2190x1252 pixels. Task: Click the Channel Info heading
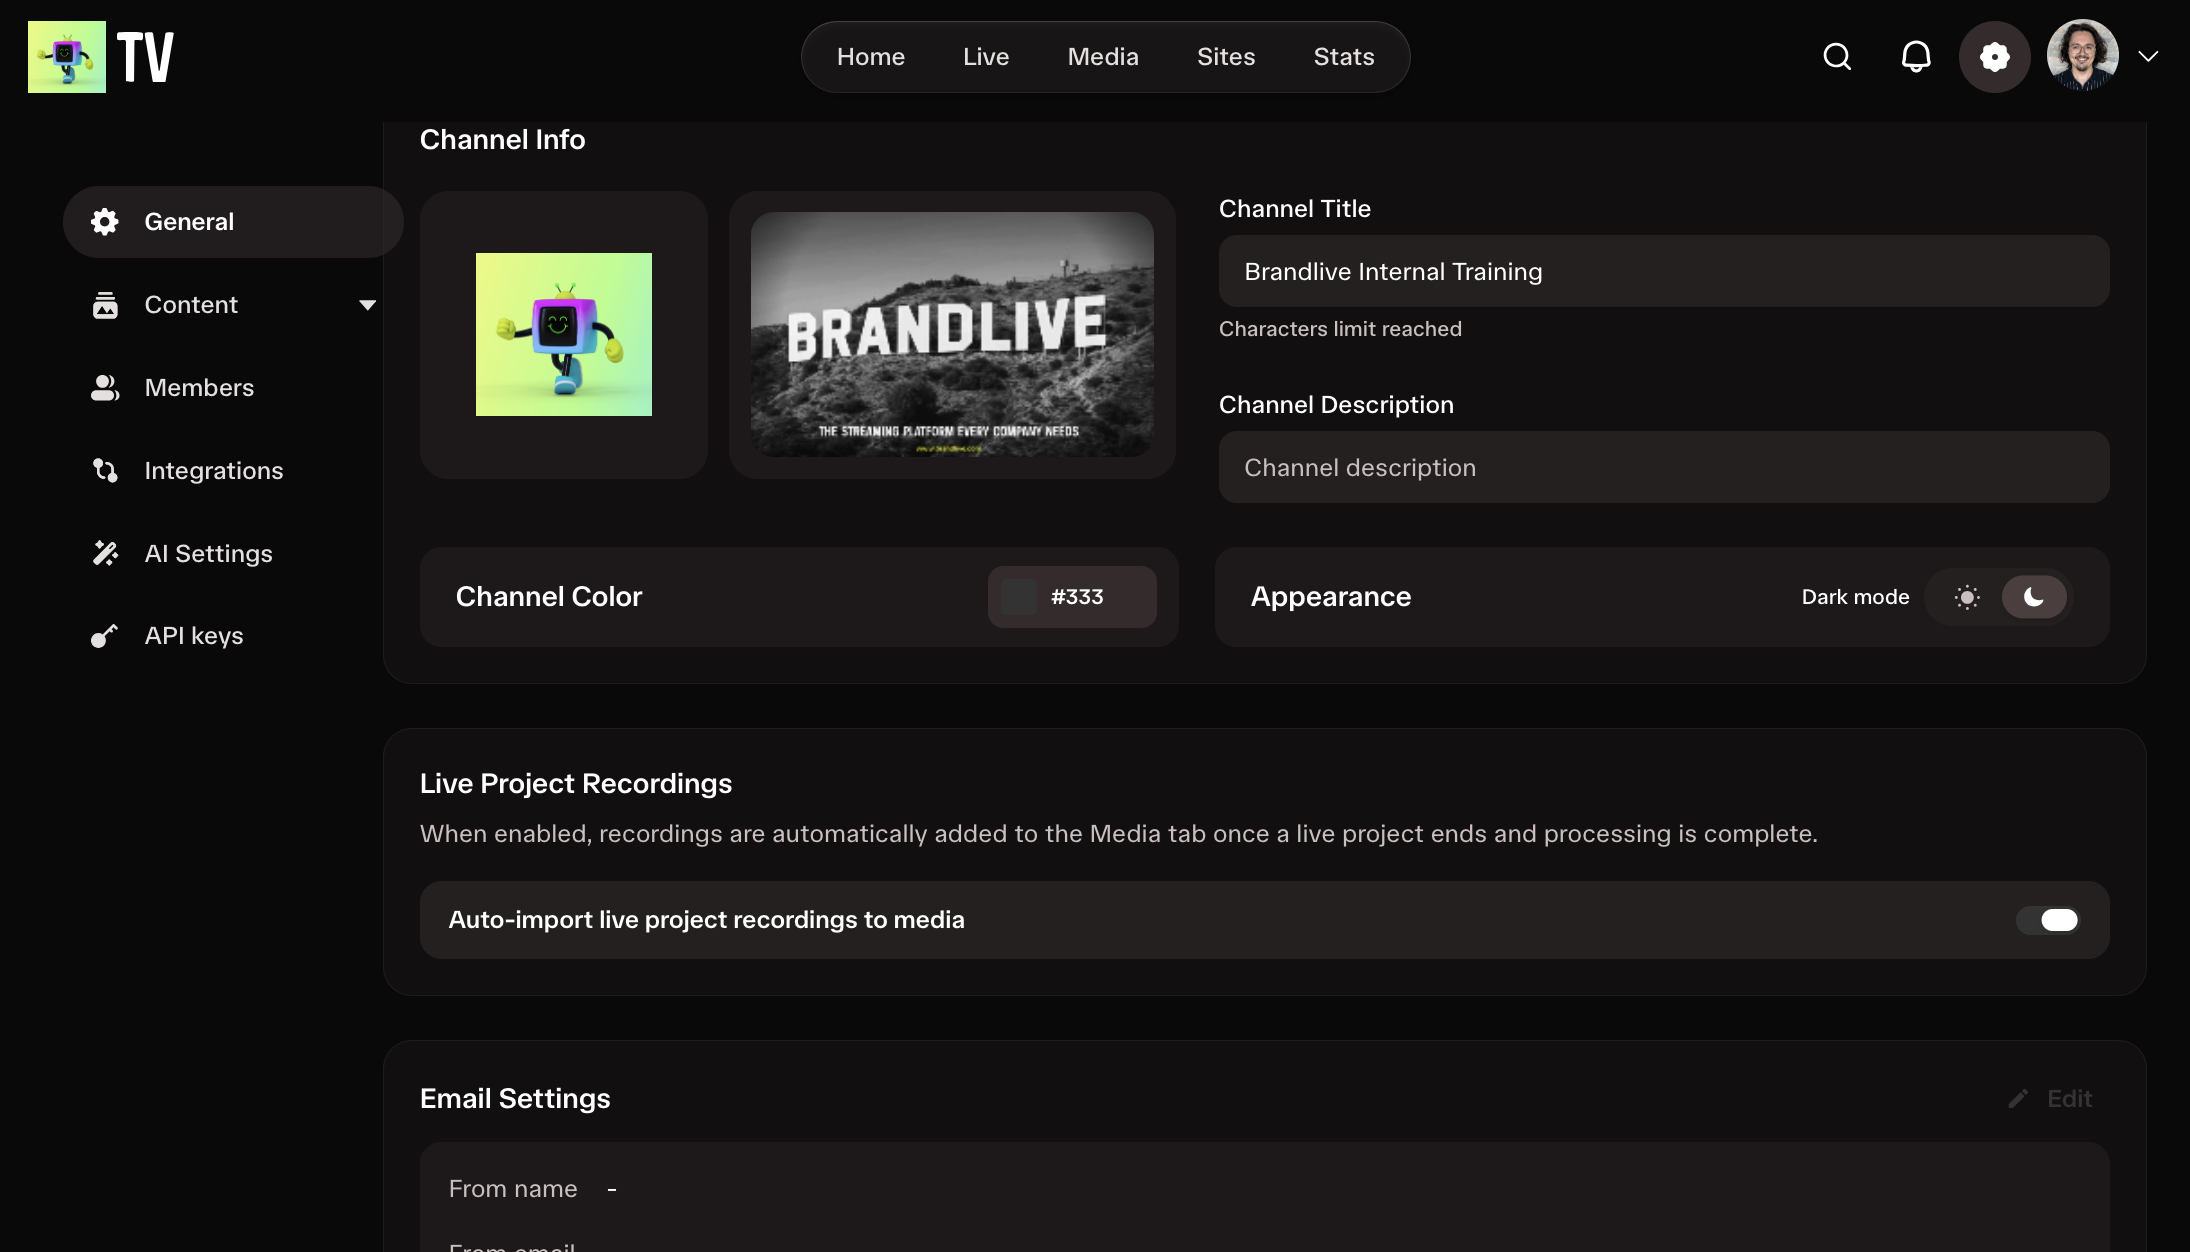pos(503,140)
